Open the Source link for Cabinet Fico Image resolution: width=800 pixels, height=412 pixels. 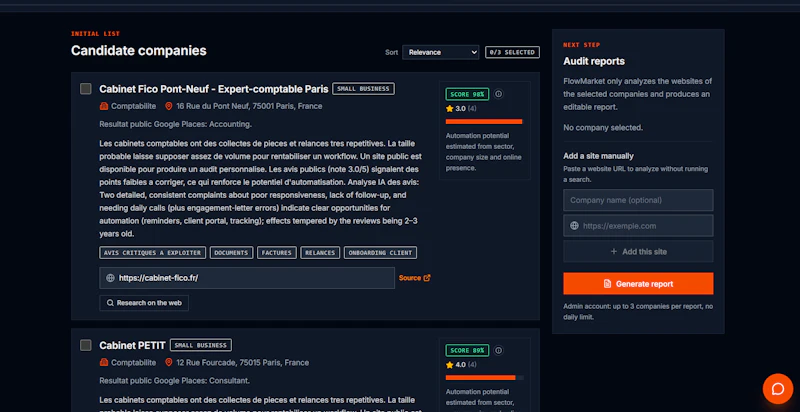[414, 278]
